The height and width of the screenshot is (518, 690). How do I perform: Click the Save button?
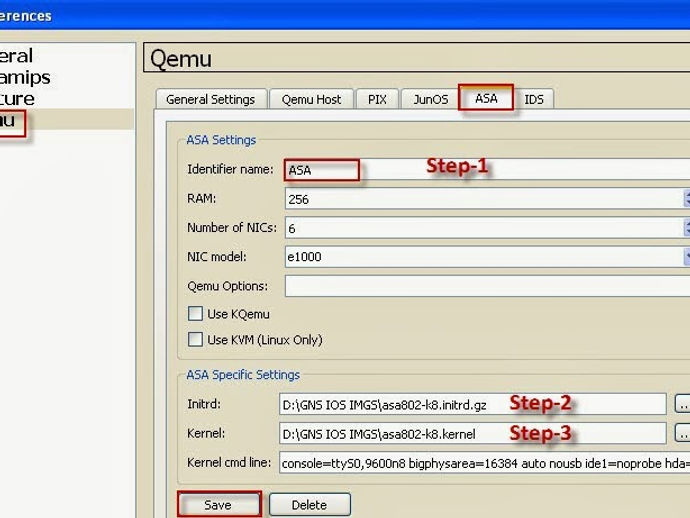click(219, 504)
